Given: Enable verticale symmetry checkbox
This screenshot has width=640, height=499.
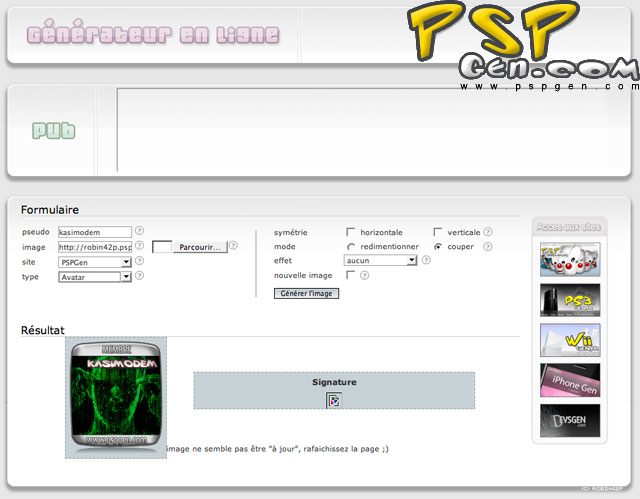Looking at the screenshot, I should (x=438, y=232).
